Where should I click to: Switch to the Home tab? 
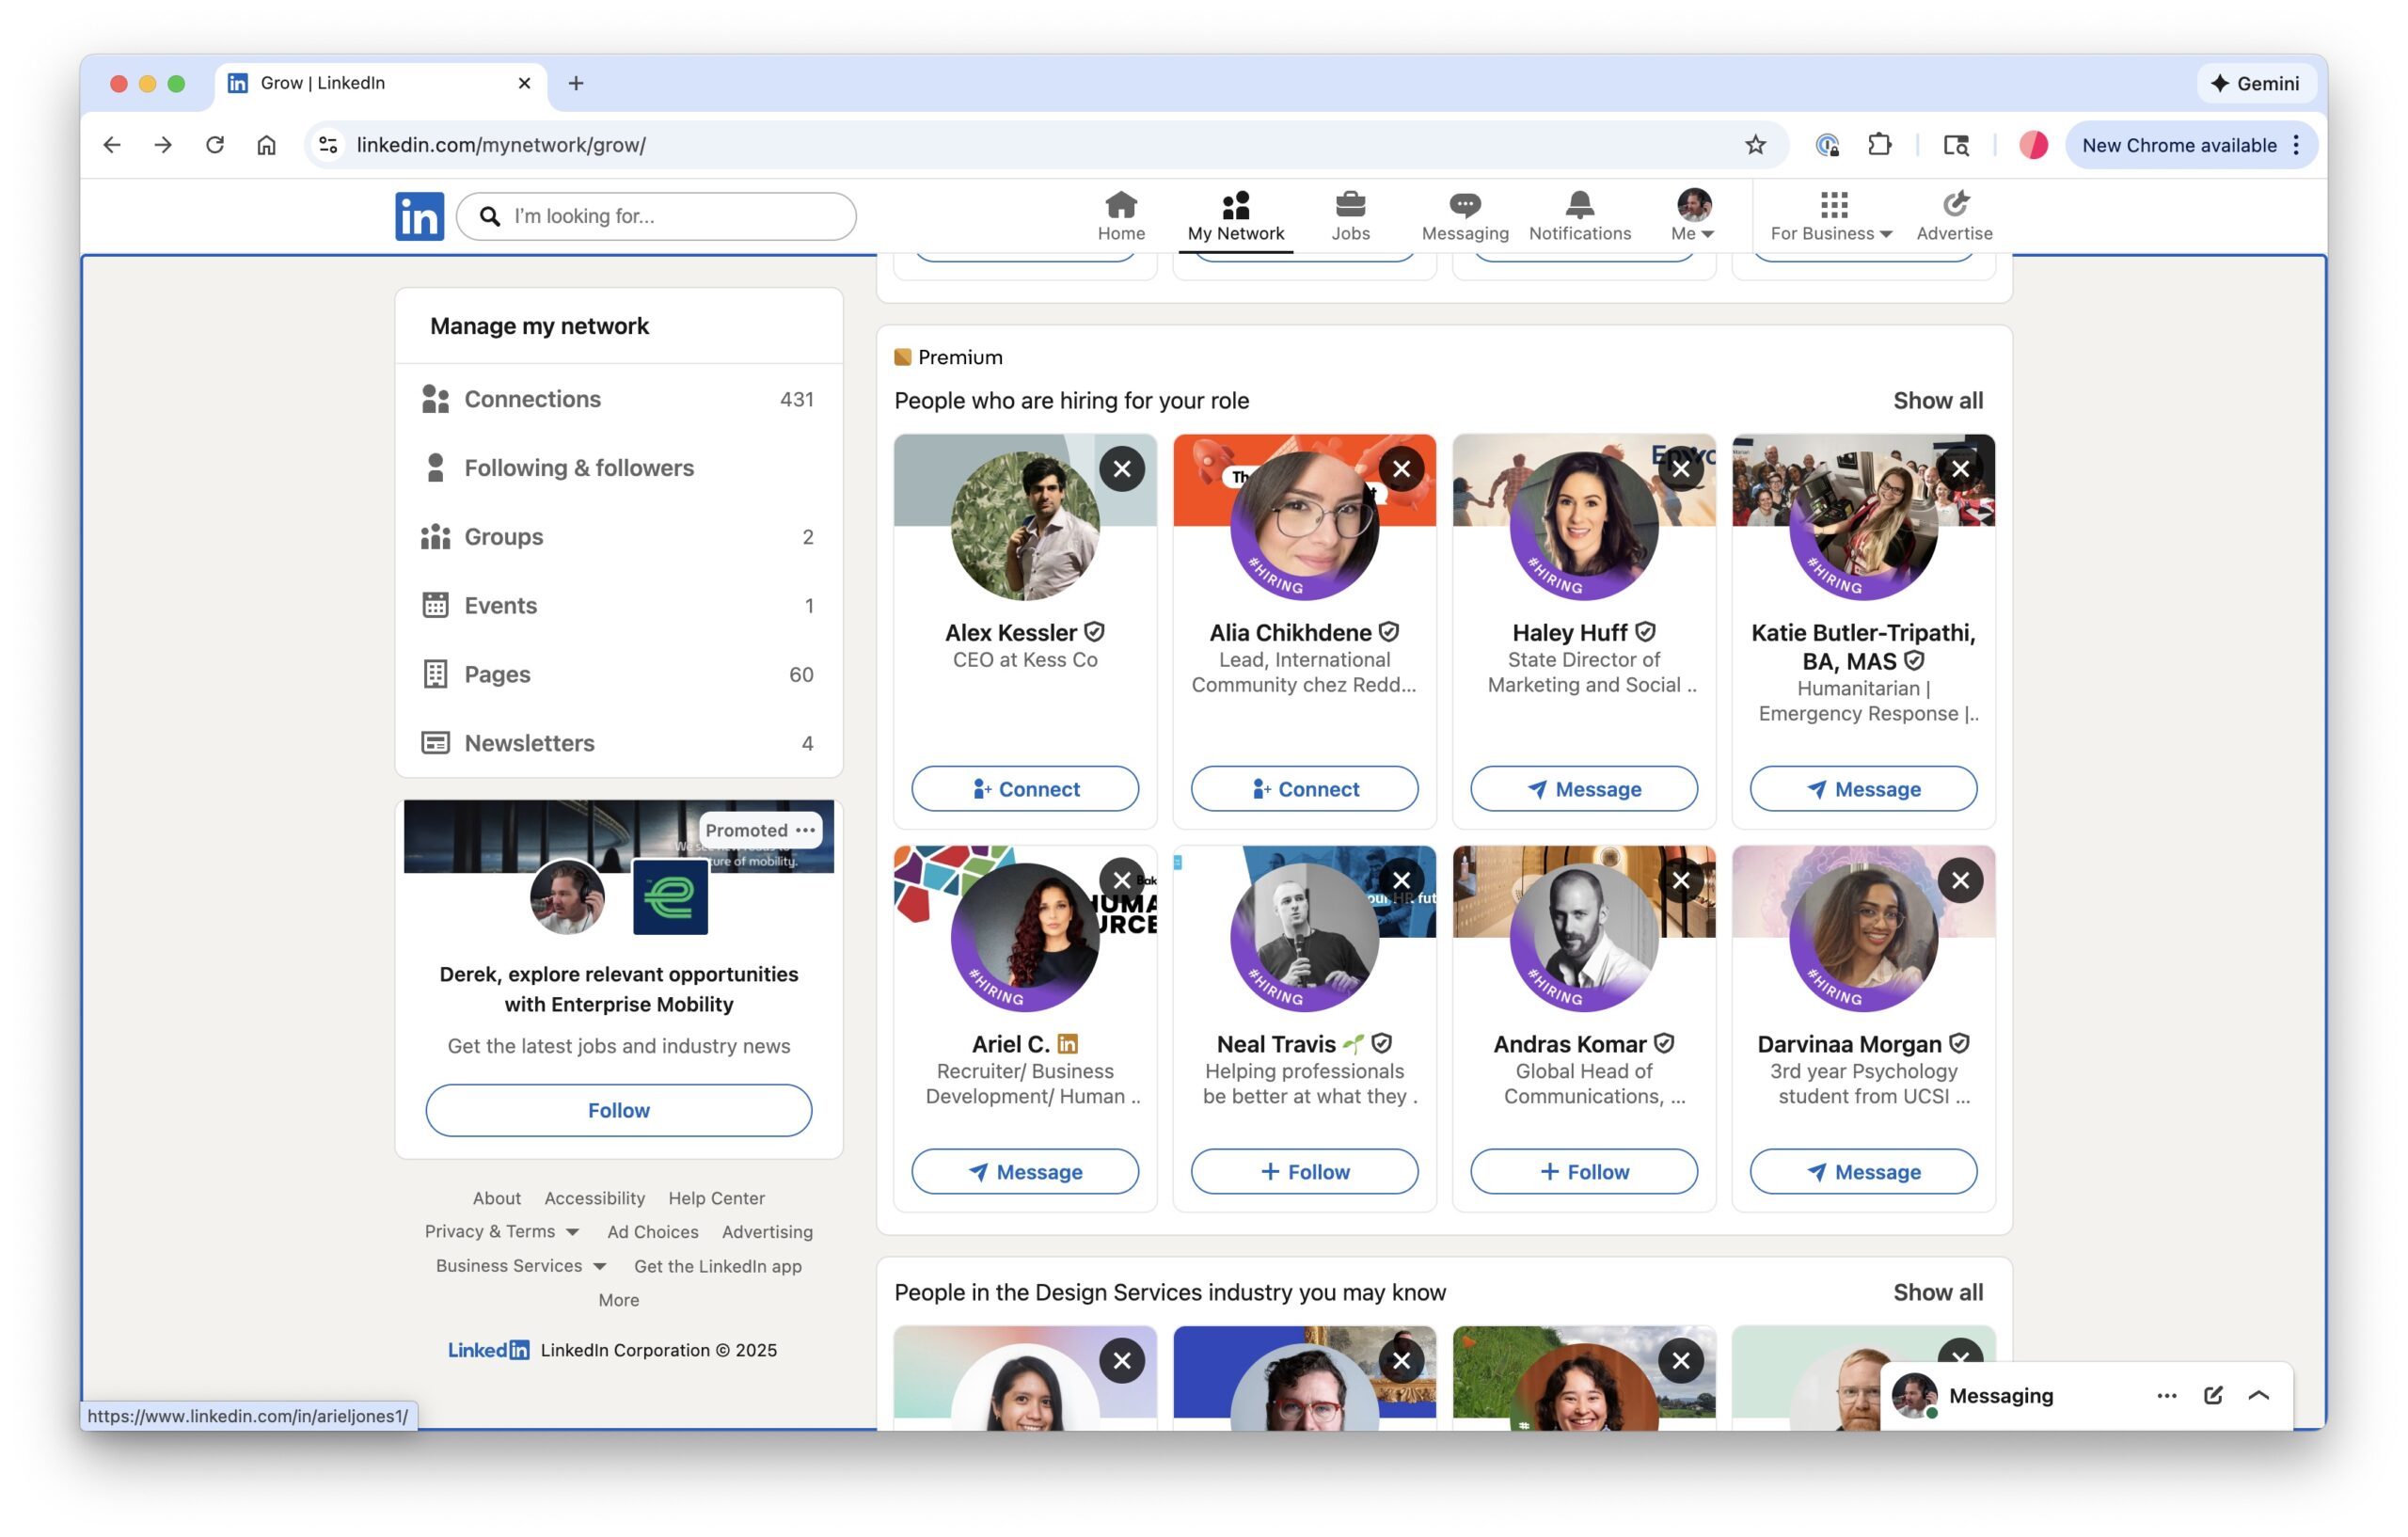pyautogui.click(x=1121, y=216)
